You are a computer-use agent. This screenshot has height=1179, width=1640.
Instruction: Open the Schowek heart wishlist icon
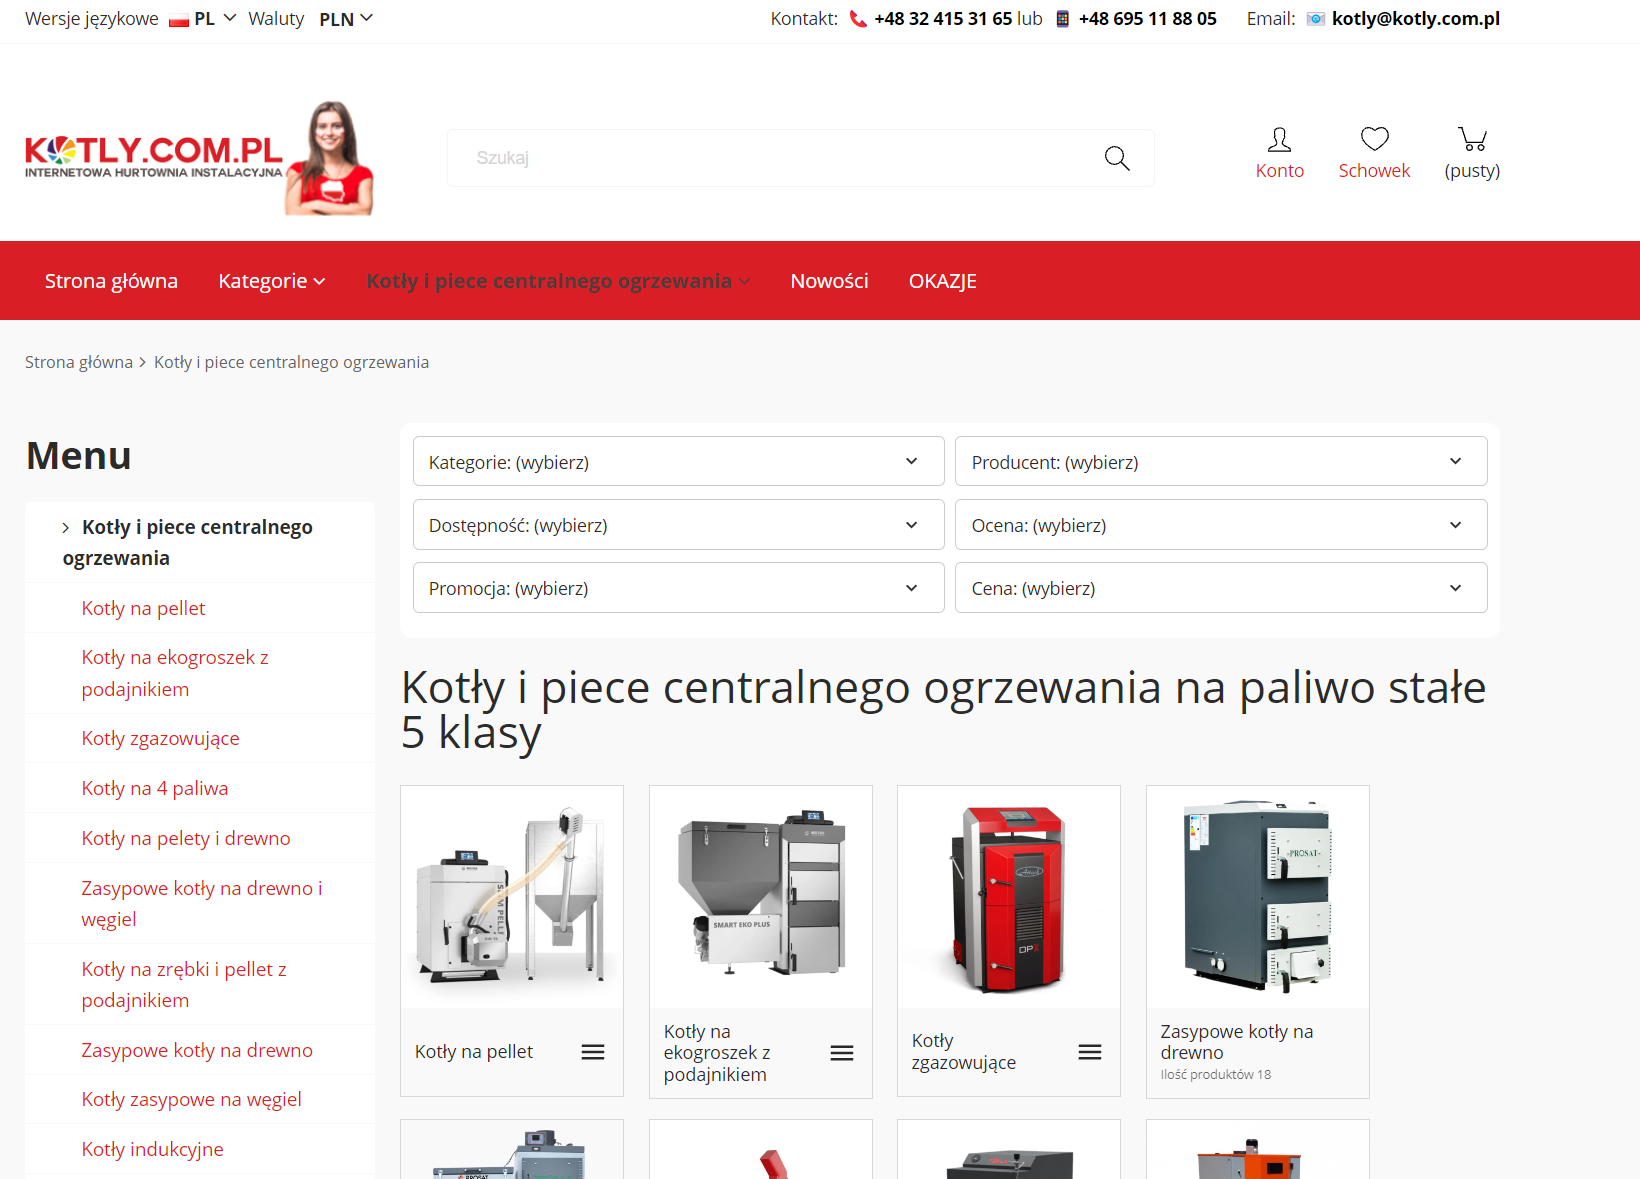[1375, 139]
